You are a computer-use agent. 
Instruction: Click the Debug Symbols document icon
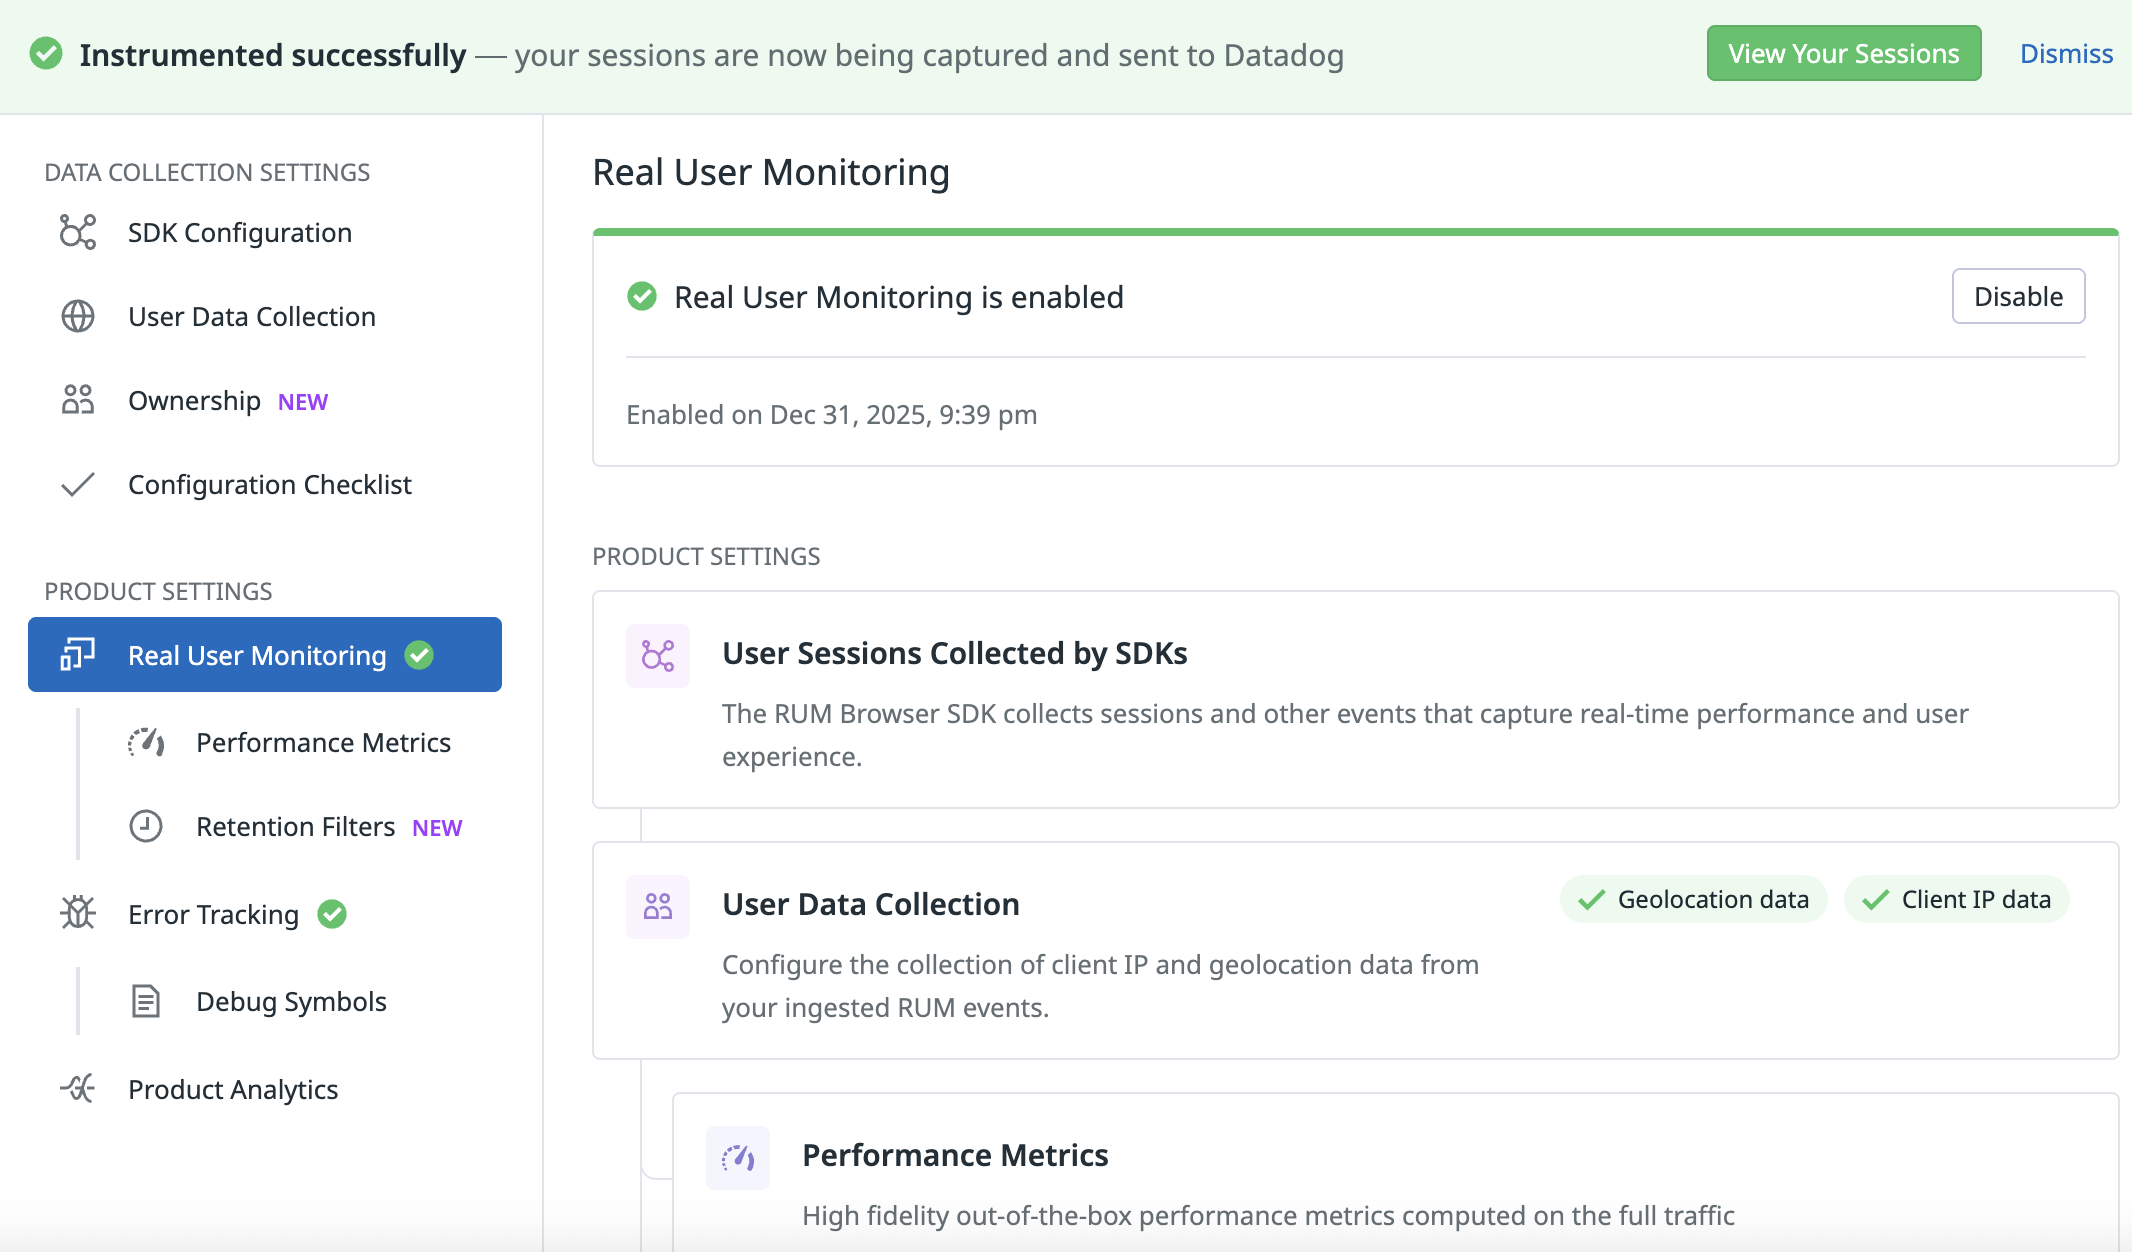(x=146, y=1001)
